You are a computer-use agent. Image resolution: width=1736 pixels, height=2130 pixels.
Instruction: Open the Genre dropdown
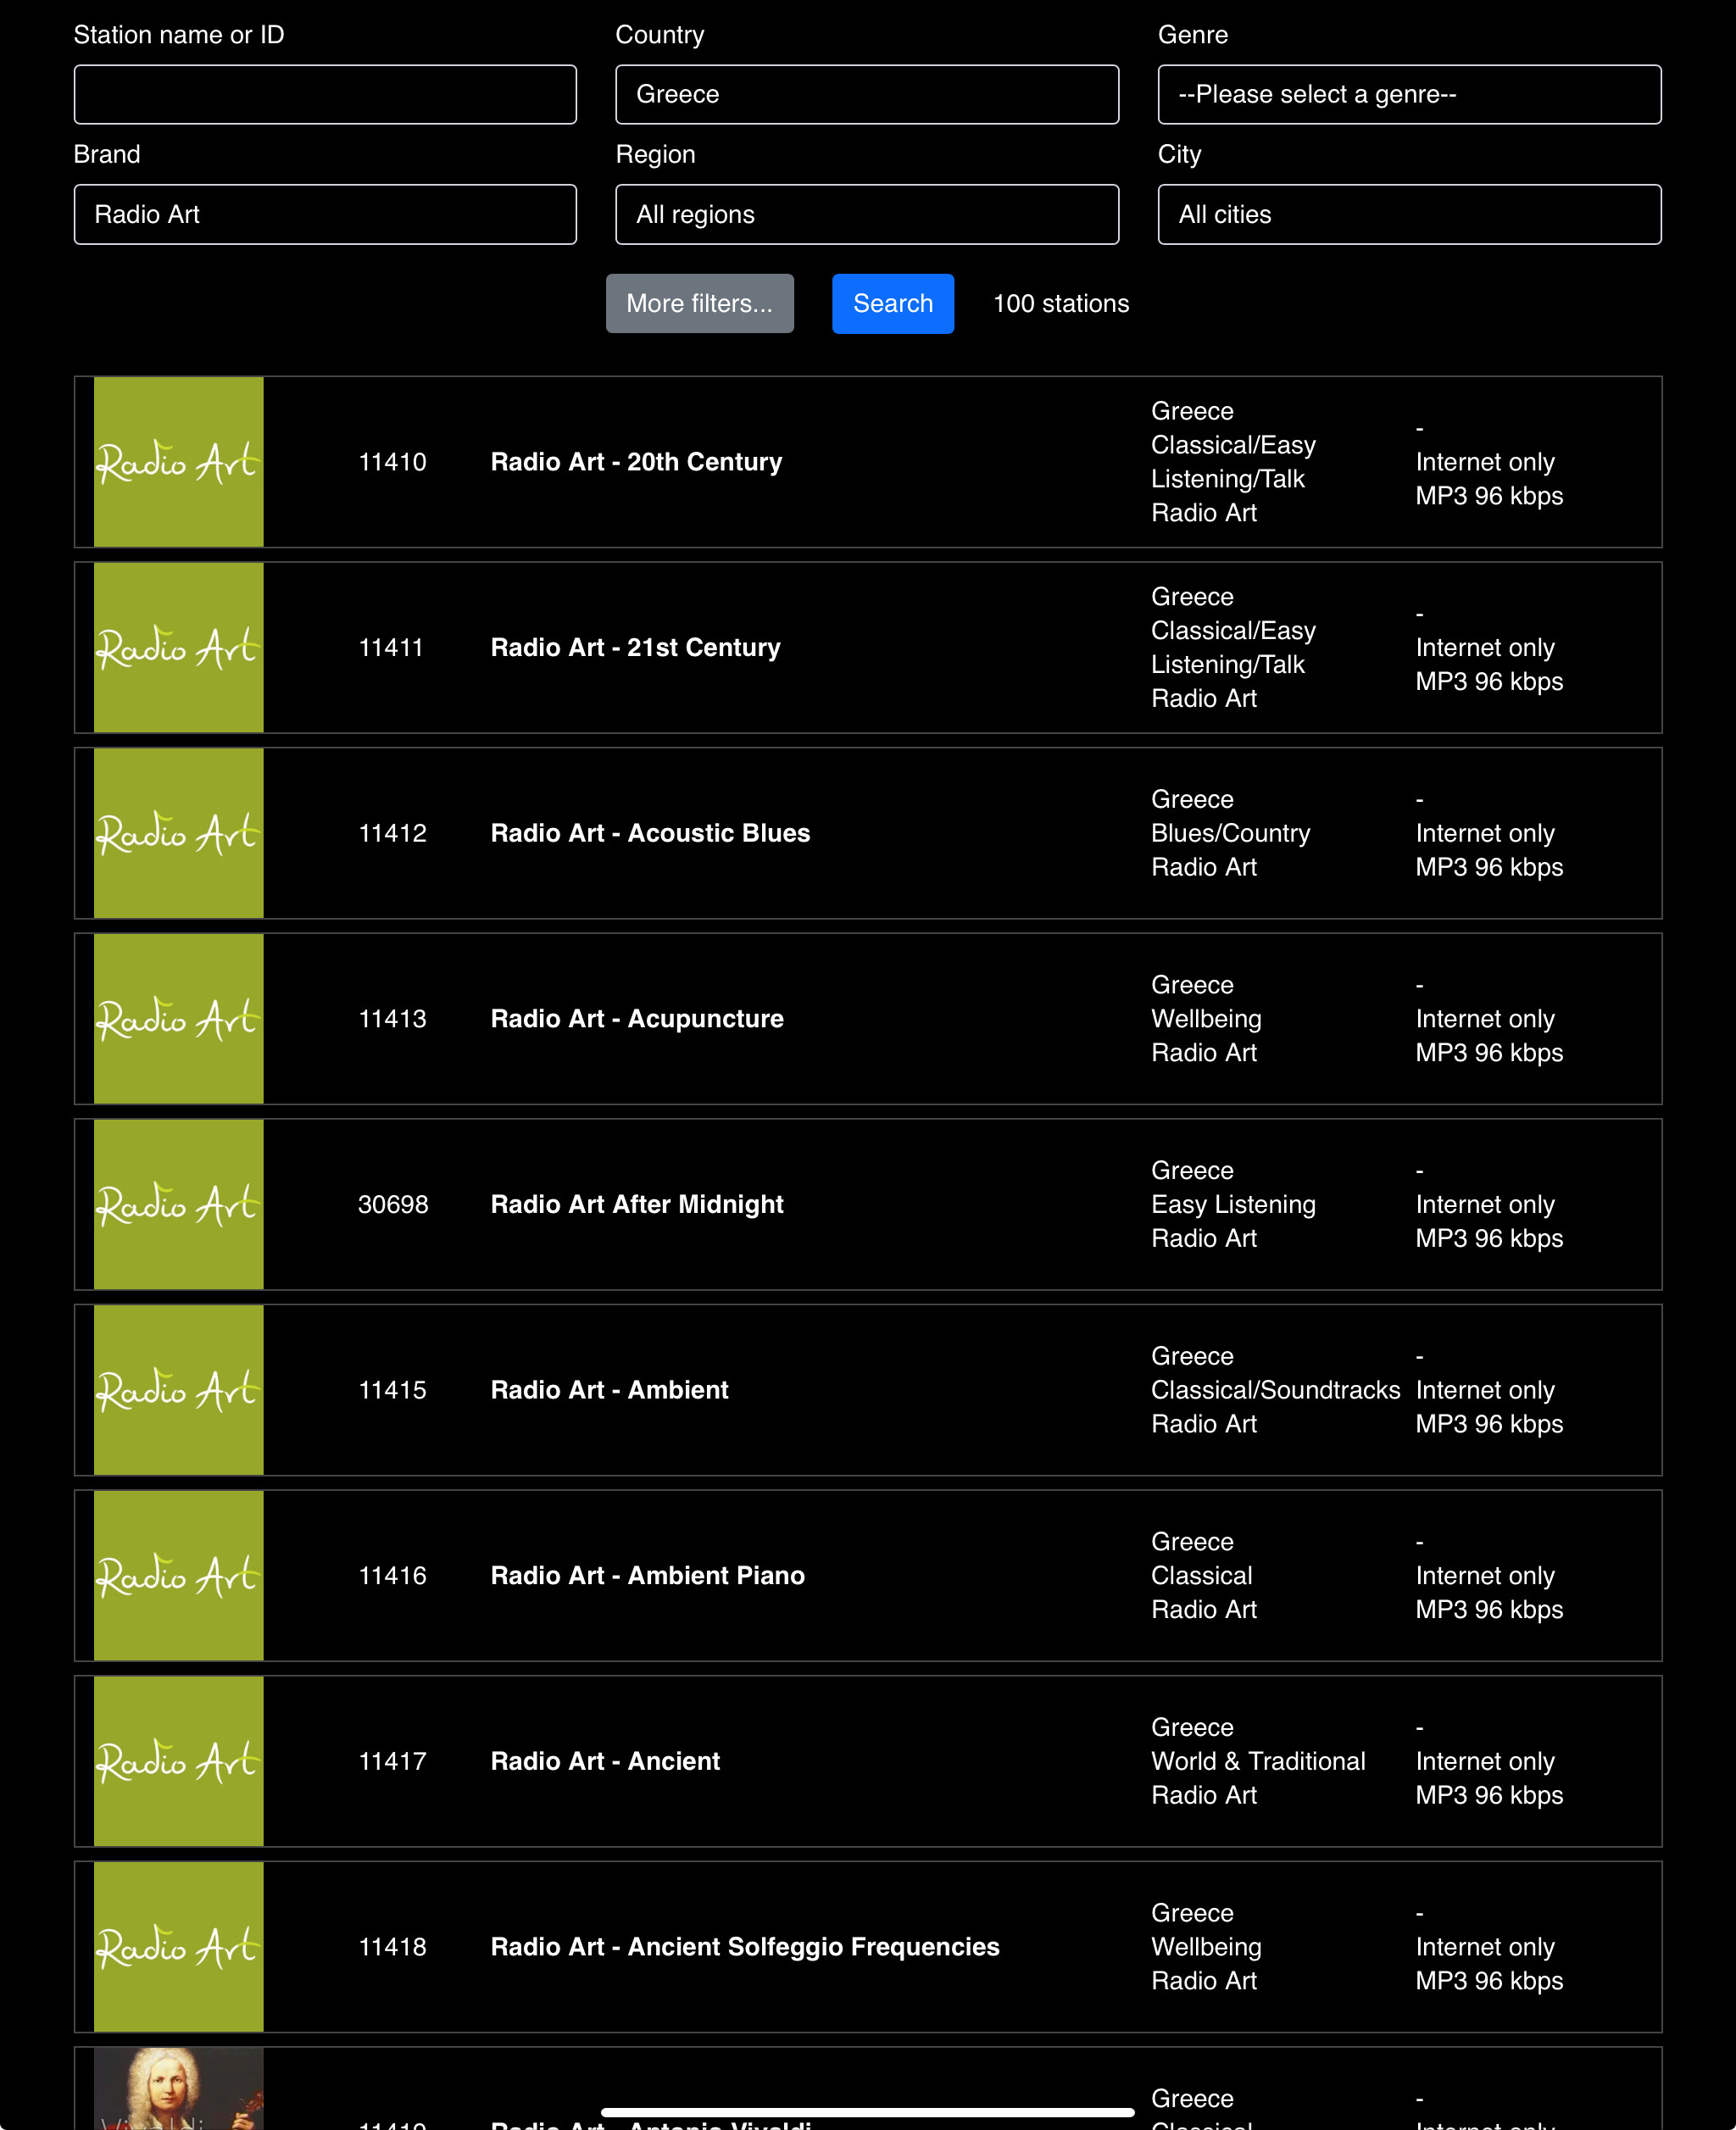1409,94
